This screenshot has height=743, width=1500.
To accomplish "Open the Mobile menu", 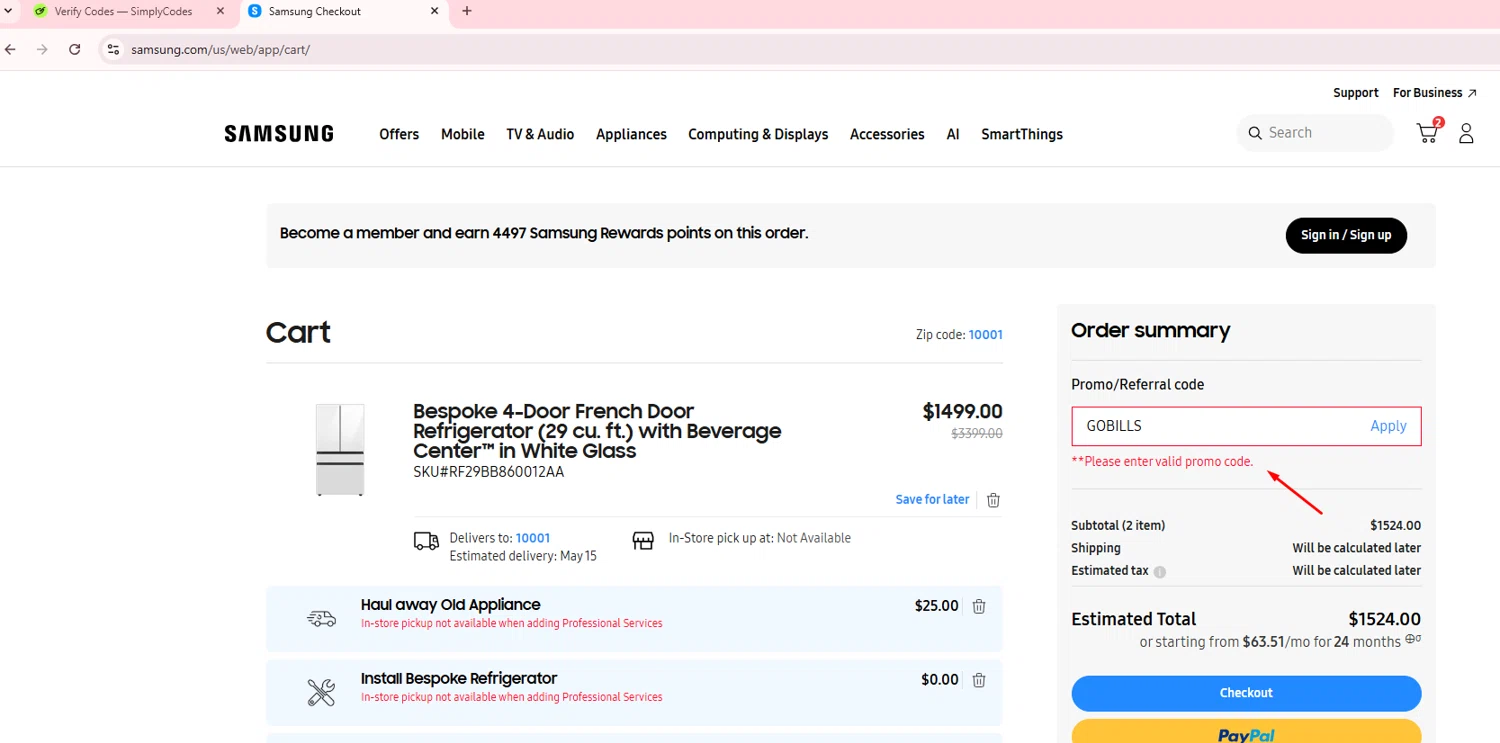I will (x=463, y=134).
